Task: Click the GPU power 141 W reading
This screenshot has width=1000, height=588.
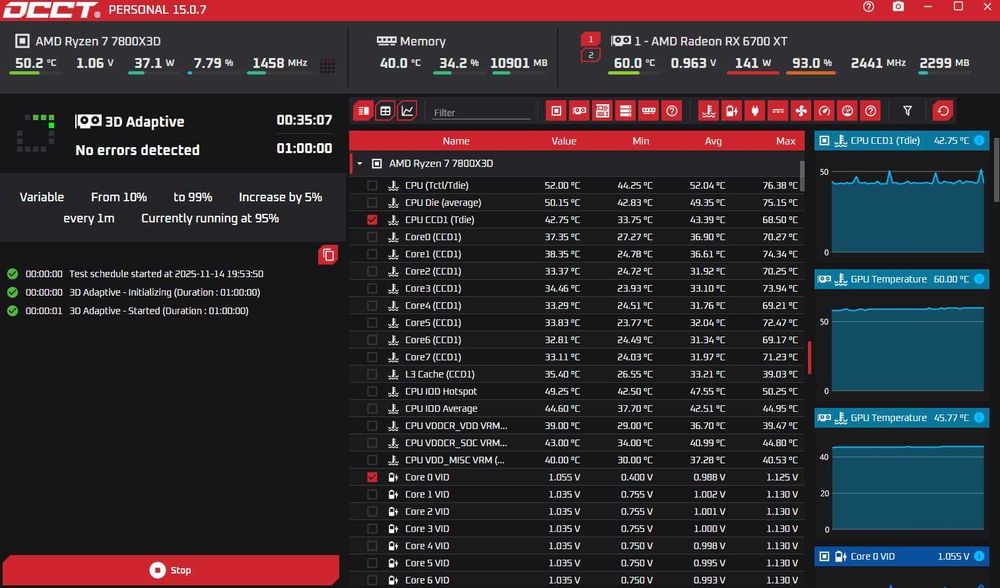Action: pos(753,63)
